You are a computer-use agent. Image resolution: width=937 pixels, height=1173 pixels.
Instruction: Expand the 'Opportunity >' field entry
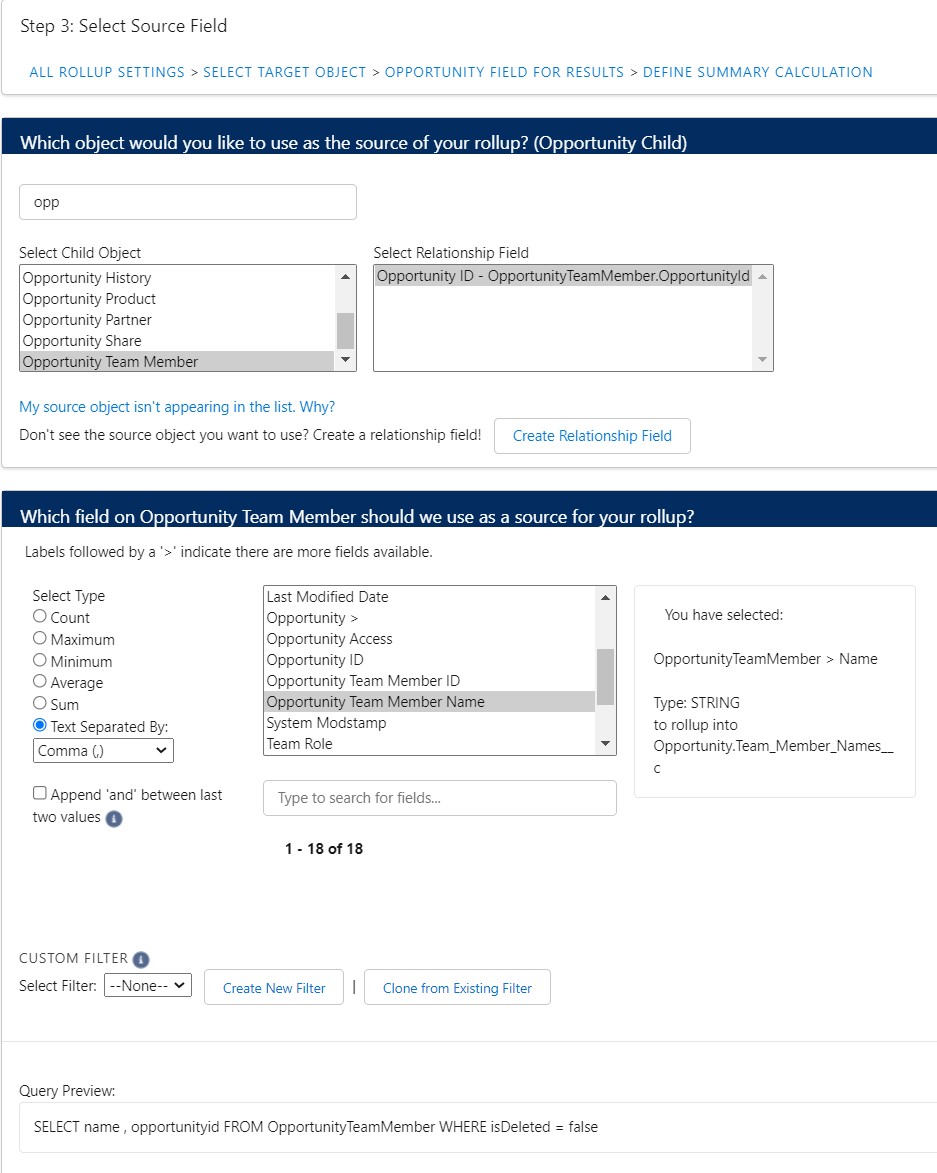click(x=313, y=618)
